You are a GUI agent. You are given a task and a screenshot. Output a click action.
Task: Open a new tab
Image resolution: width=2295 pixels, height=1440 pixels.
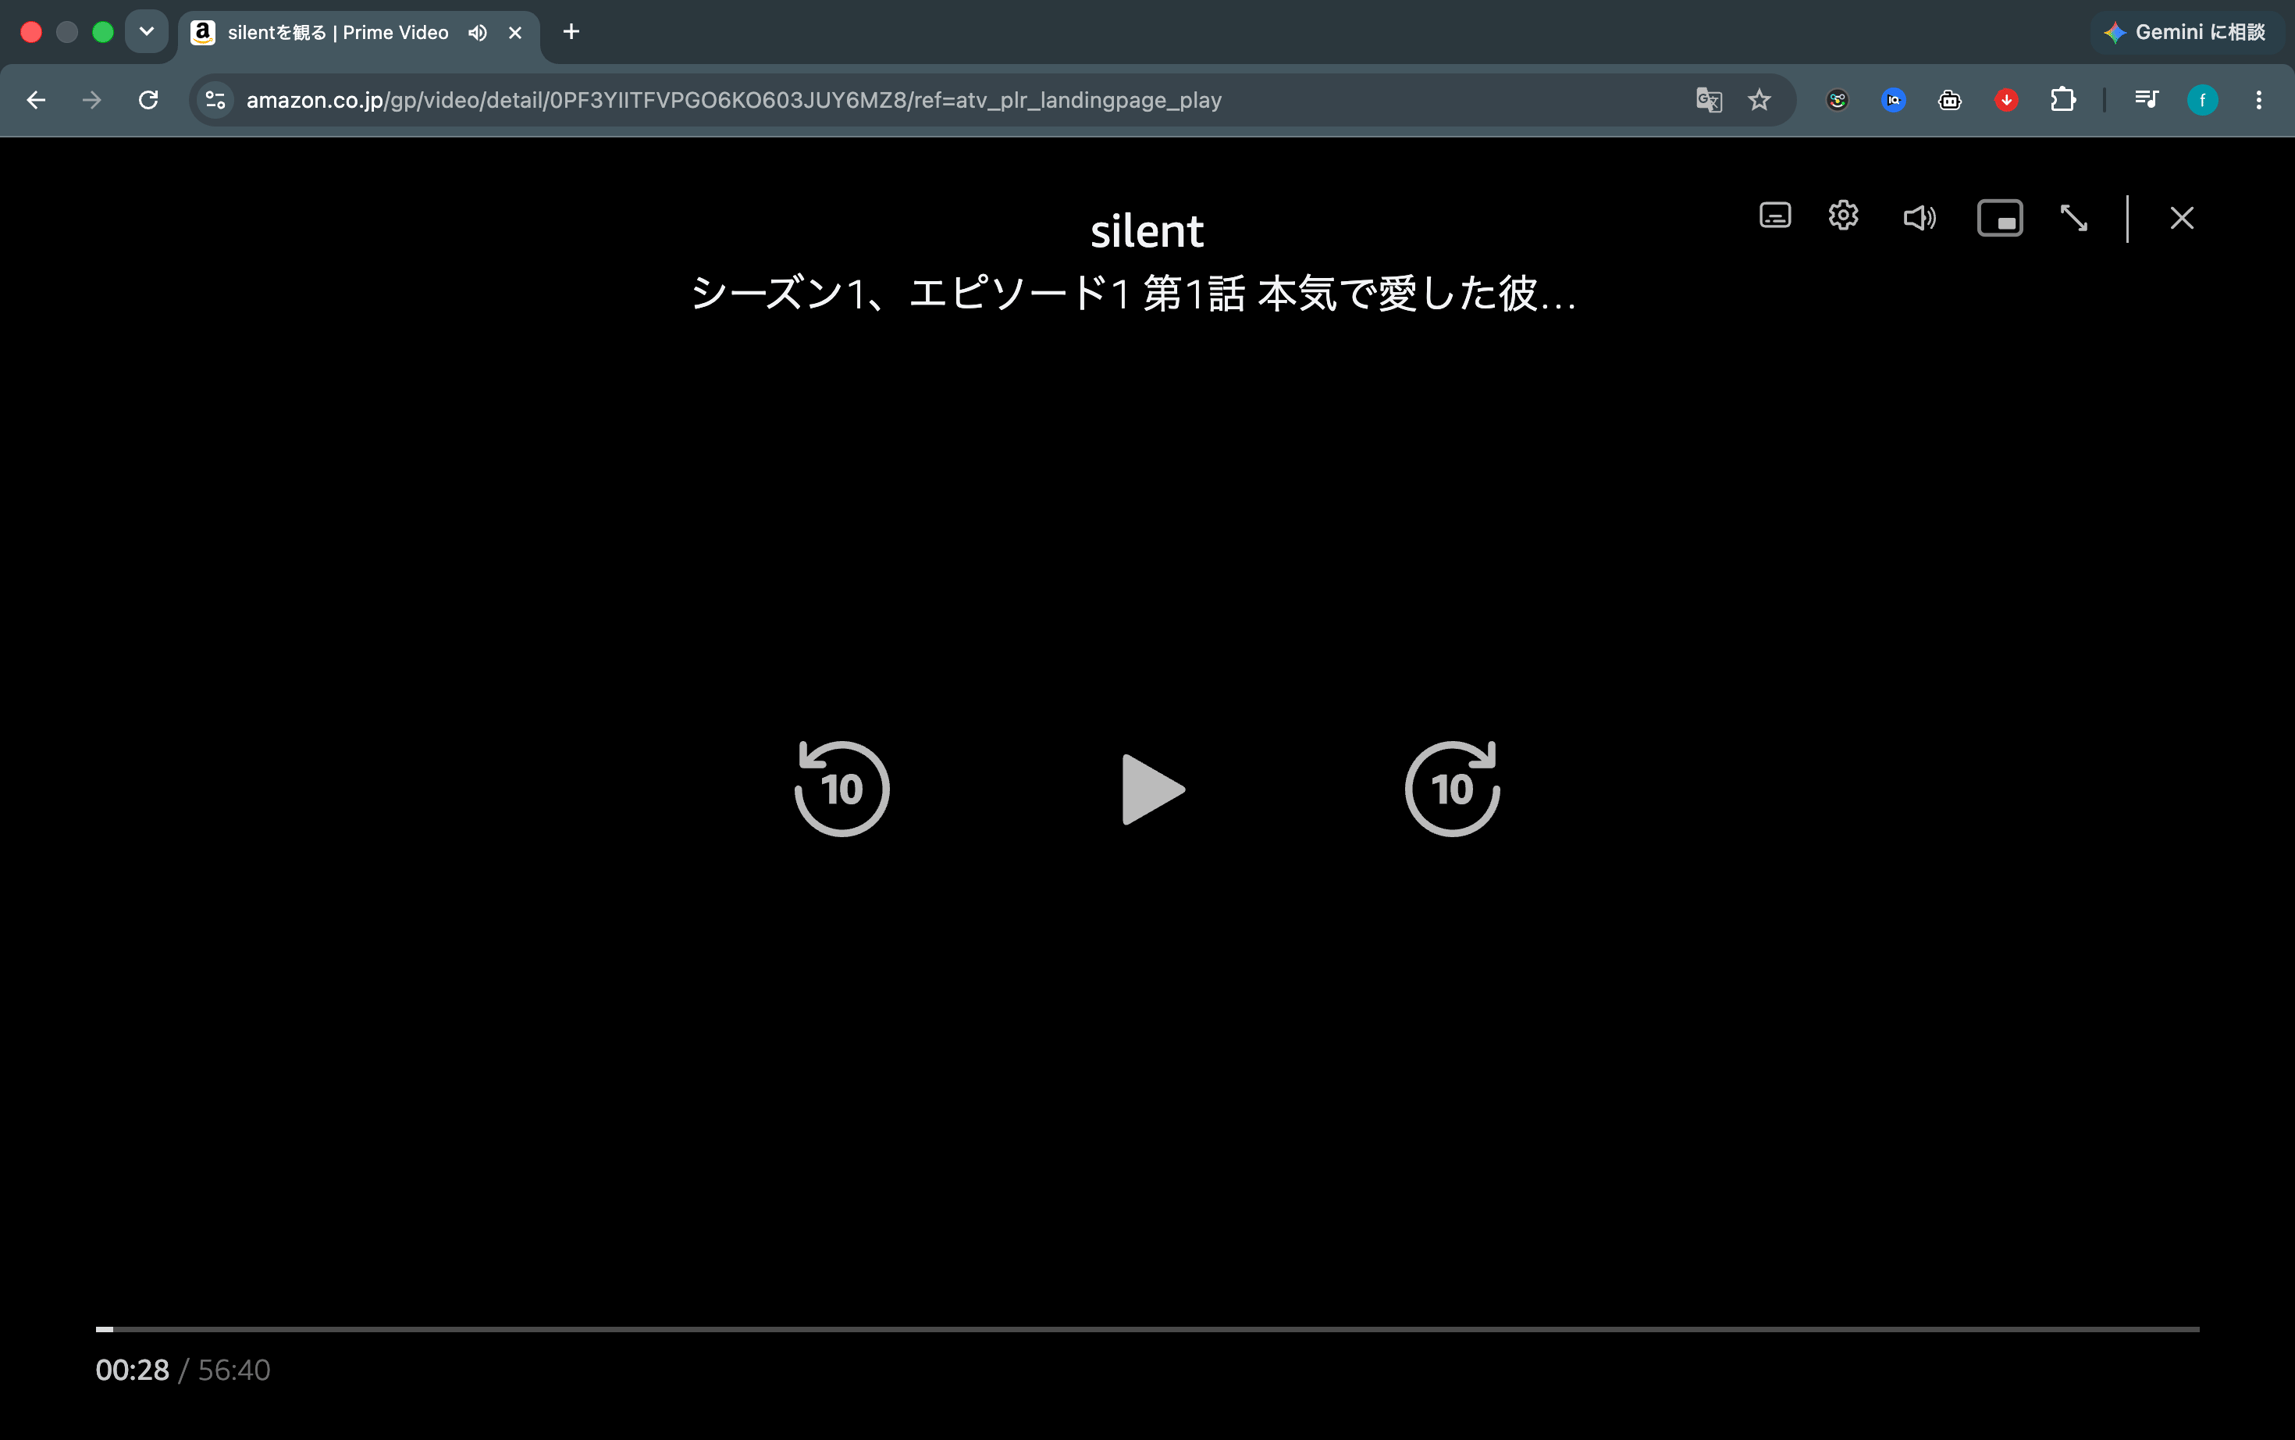[571, 32]
